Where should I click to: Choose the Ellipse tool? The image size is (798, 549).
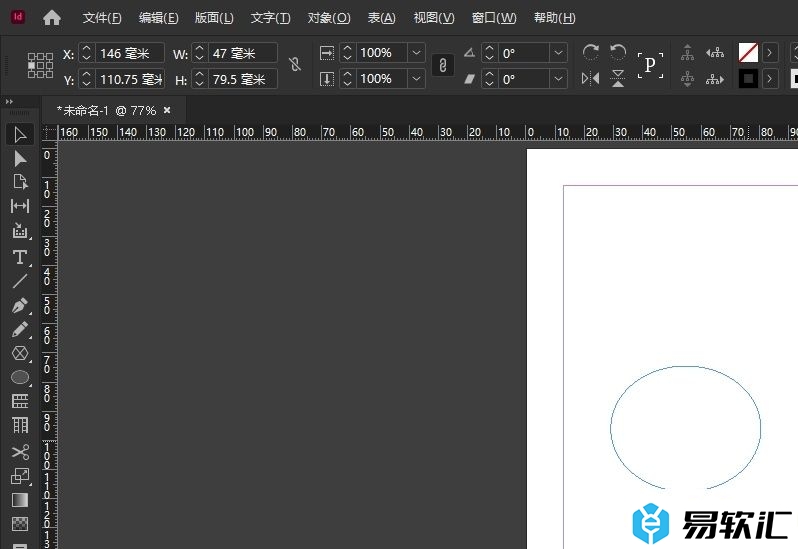(20, 378)
